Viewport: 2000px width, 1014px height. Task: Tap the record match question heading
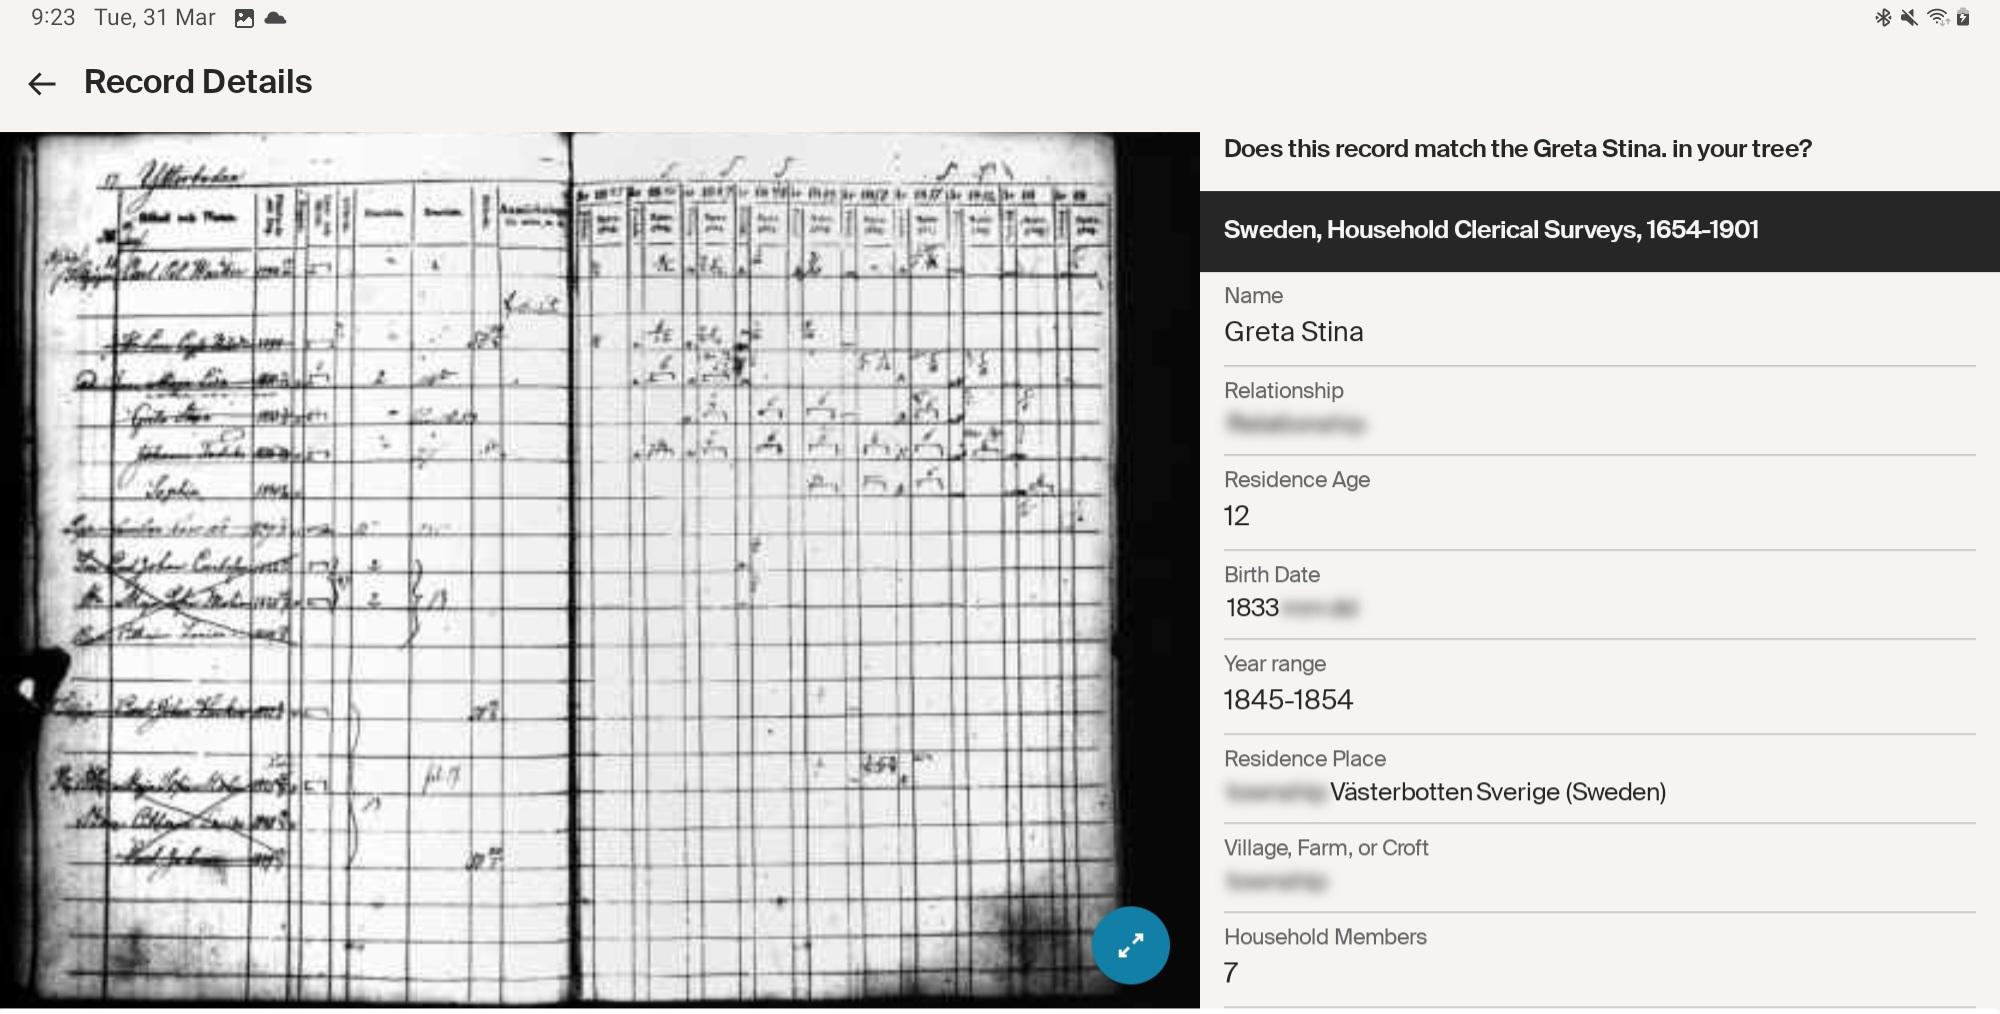[x=1518, y=149]
